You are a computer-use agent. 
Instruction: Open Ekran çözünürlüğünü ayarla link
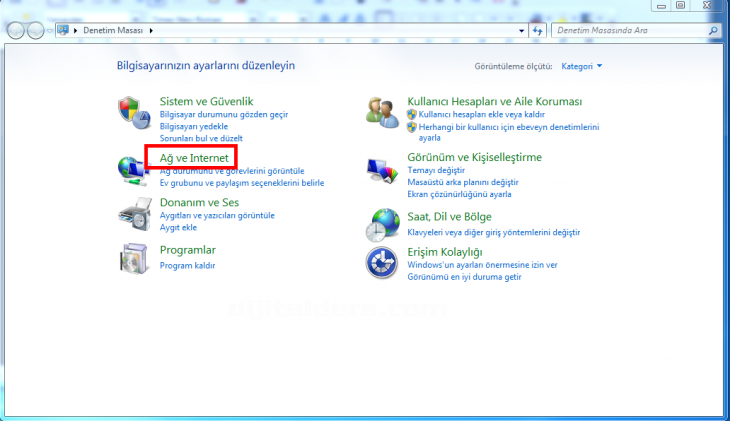459,194
